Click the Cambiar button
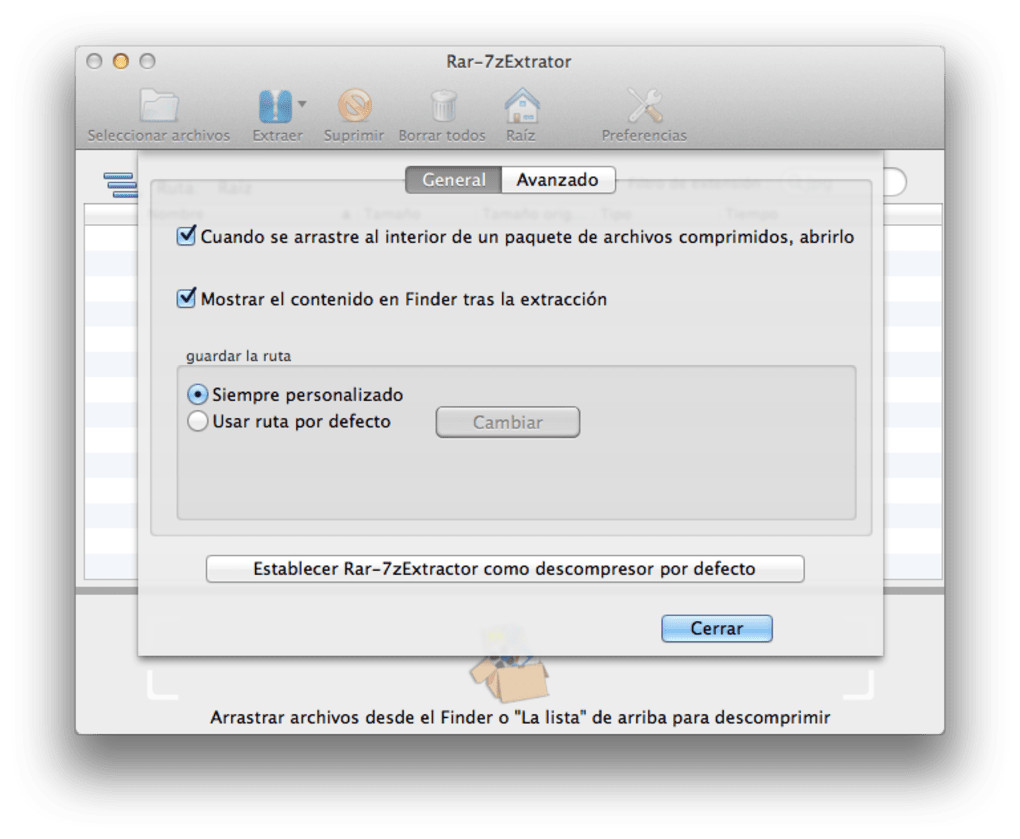Image resolution: width=1020 pixels, height=839 pixels. [x=507, y=422]
